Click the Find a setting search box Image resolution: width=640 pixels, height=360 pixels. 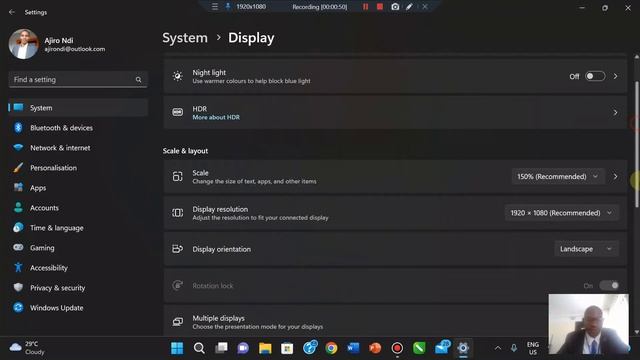tap(78, 80)
